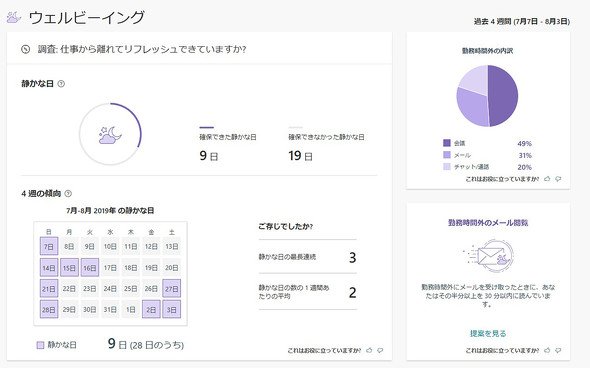Click the clock icon beside the survey question
The height and width of the screenshot is (368, 590).
(x=26, y=49)
